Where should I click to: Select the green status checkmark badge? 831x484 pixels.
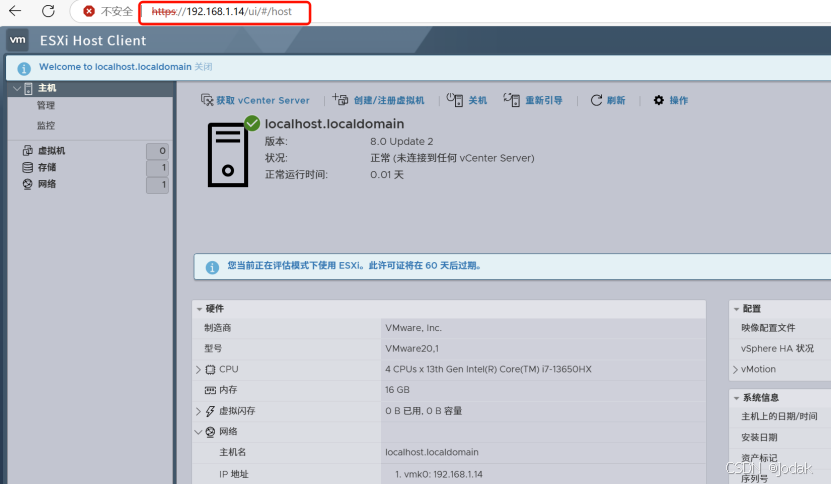[252, 124]
